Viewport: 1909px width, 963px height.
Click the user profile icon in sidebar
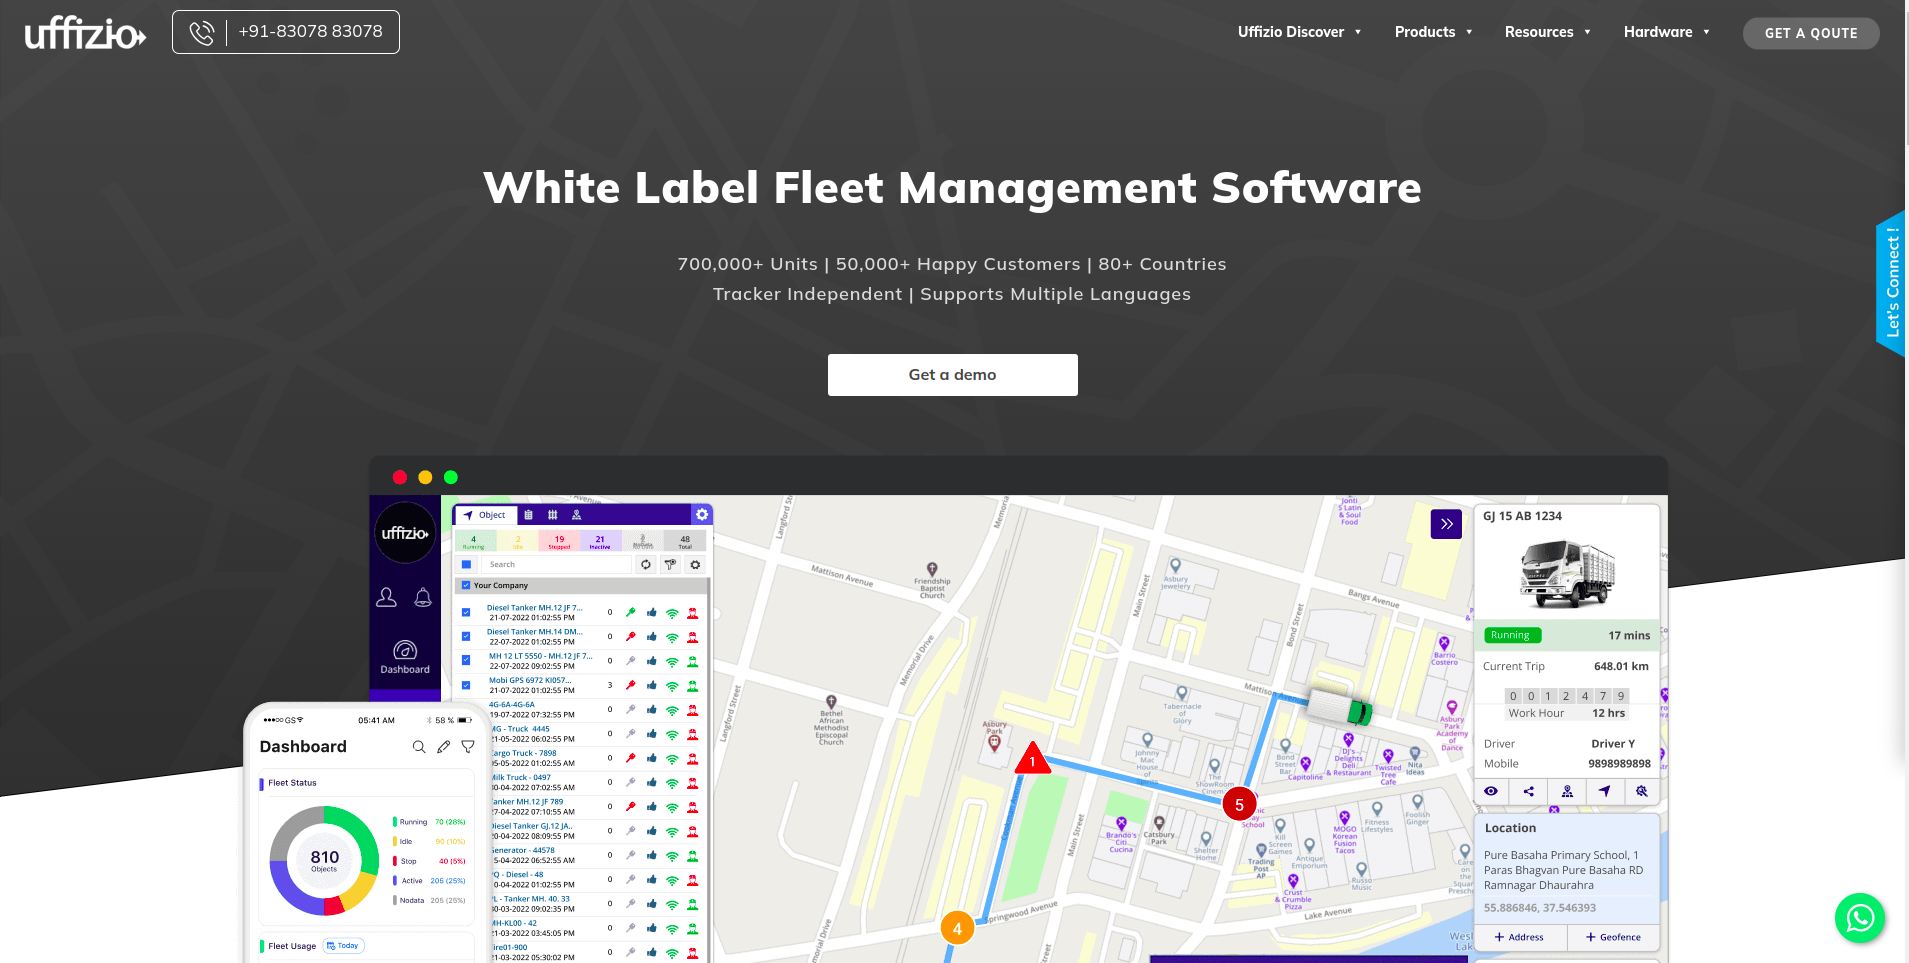(x=386, y=598)
